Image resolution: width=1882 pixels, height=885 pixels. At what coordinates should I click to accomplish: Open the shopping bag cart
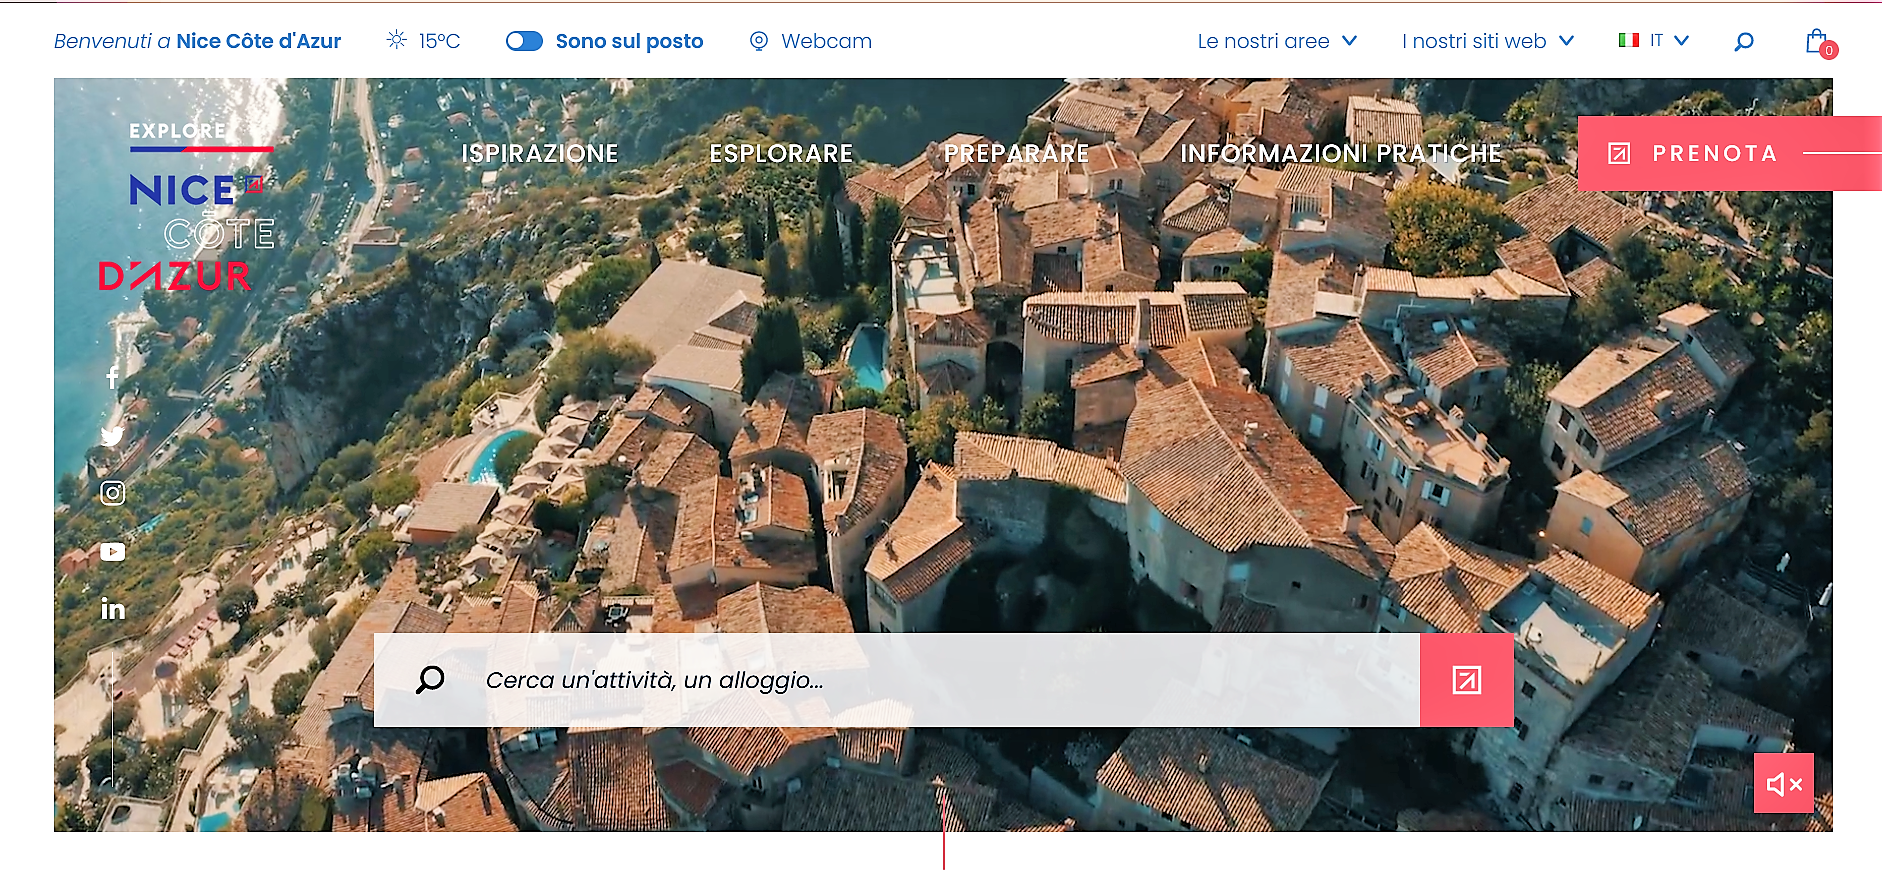point(1817,42)
